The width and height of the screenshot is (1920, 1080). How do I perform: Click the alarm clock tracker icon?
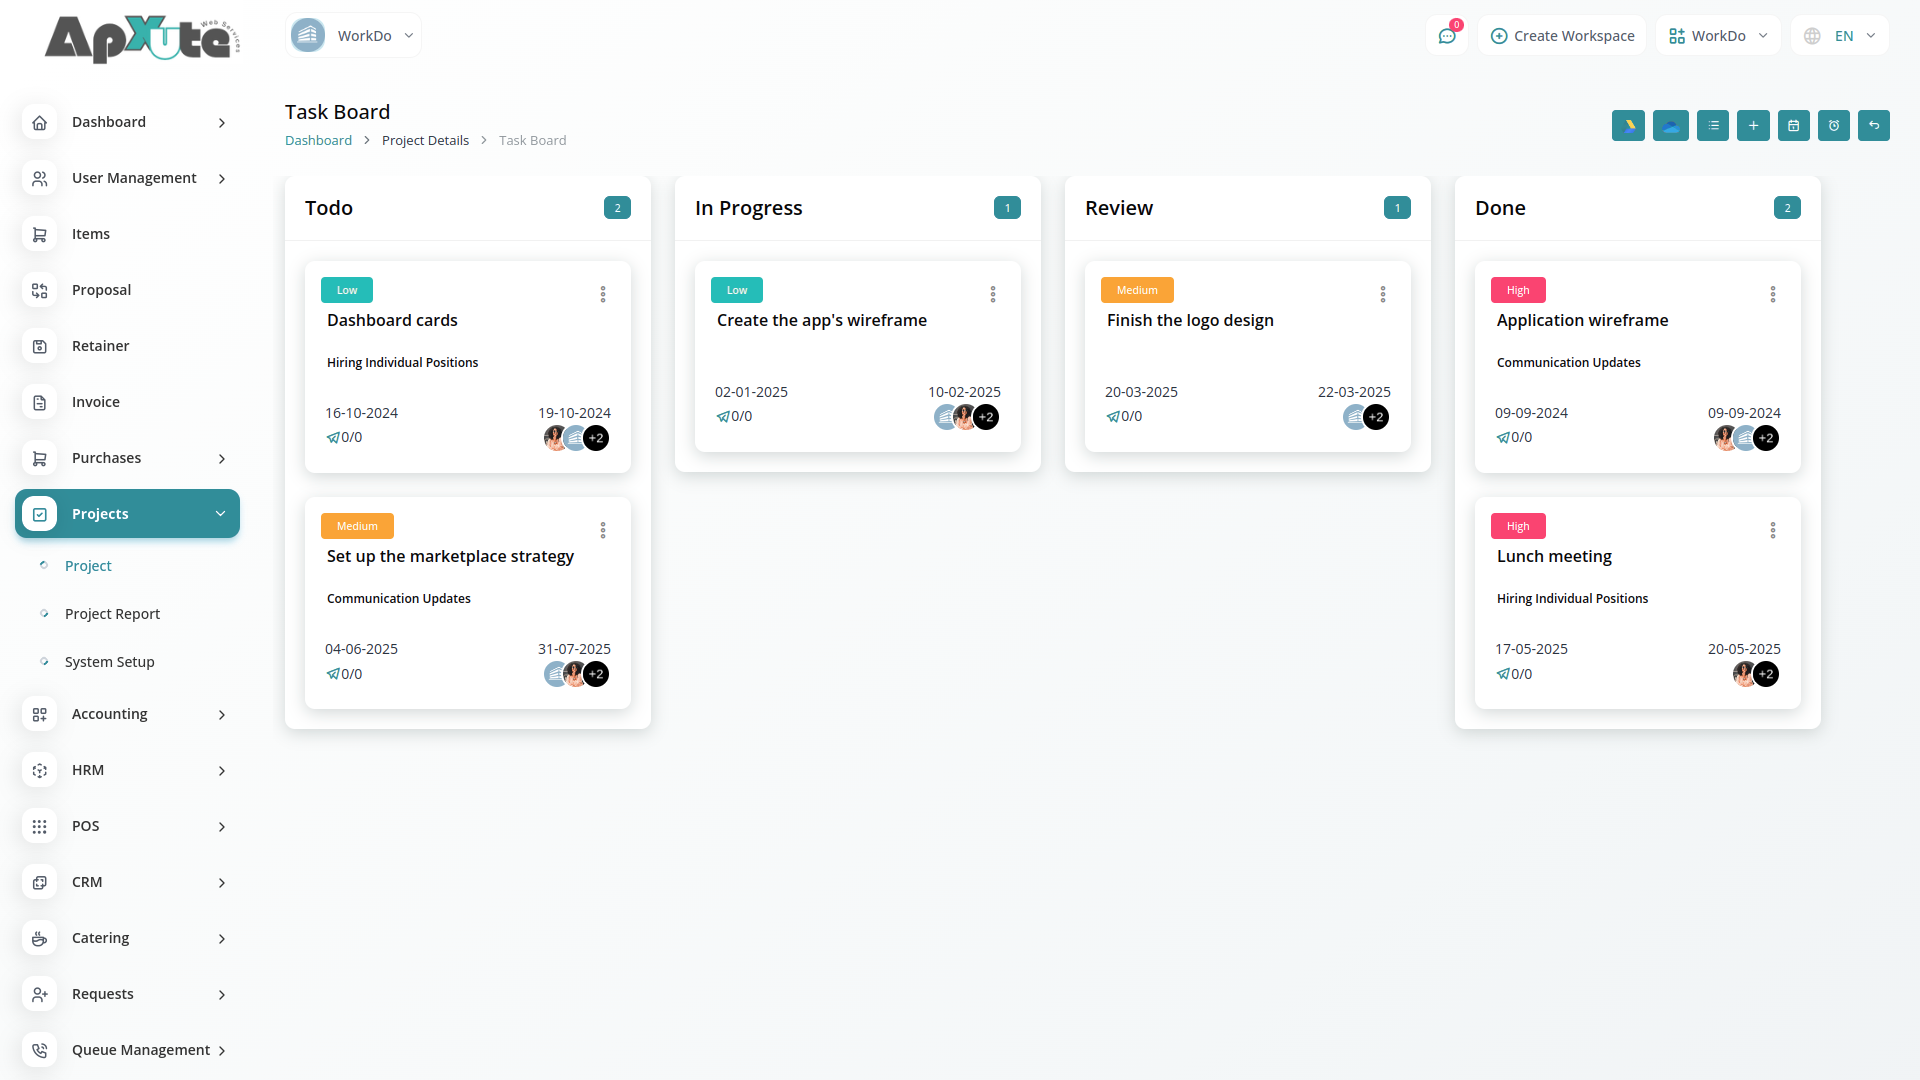(1834, 126)
